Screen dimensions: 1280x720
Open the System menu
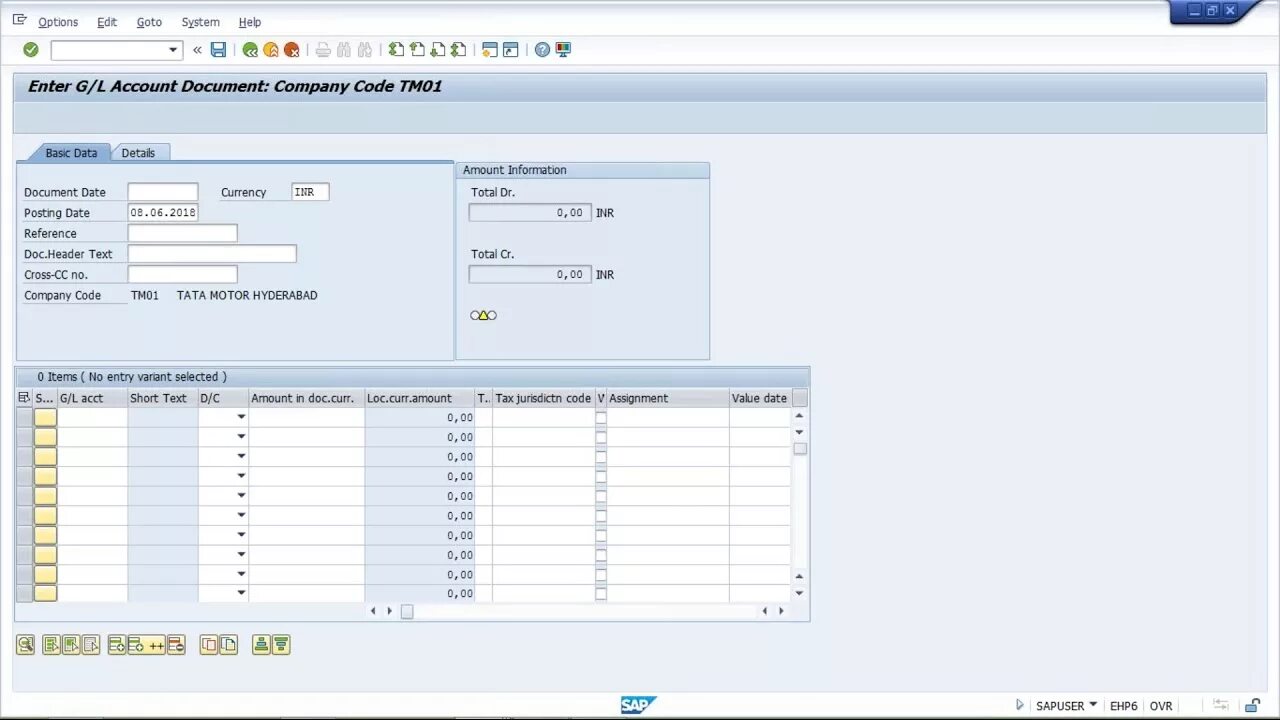pyautogui.click(x=200, y=22)
